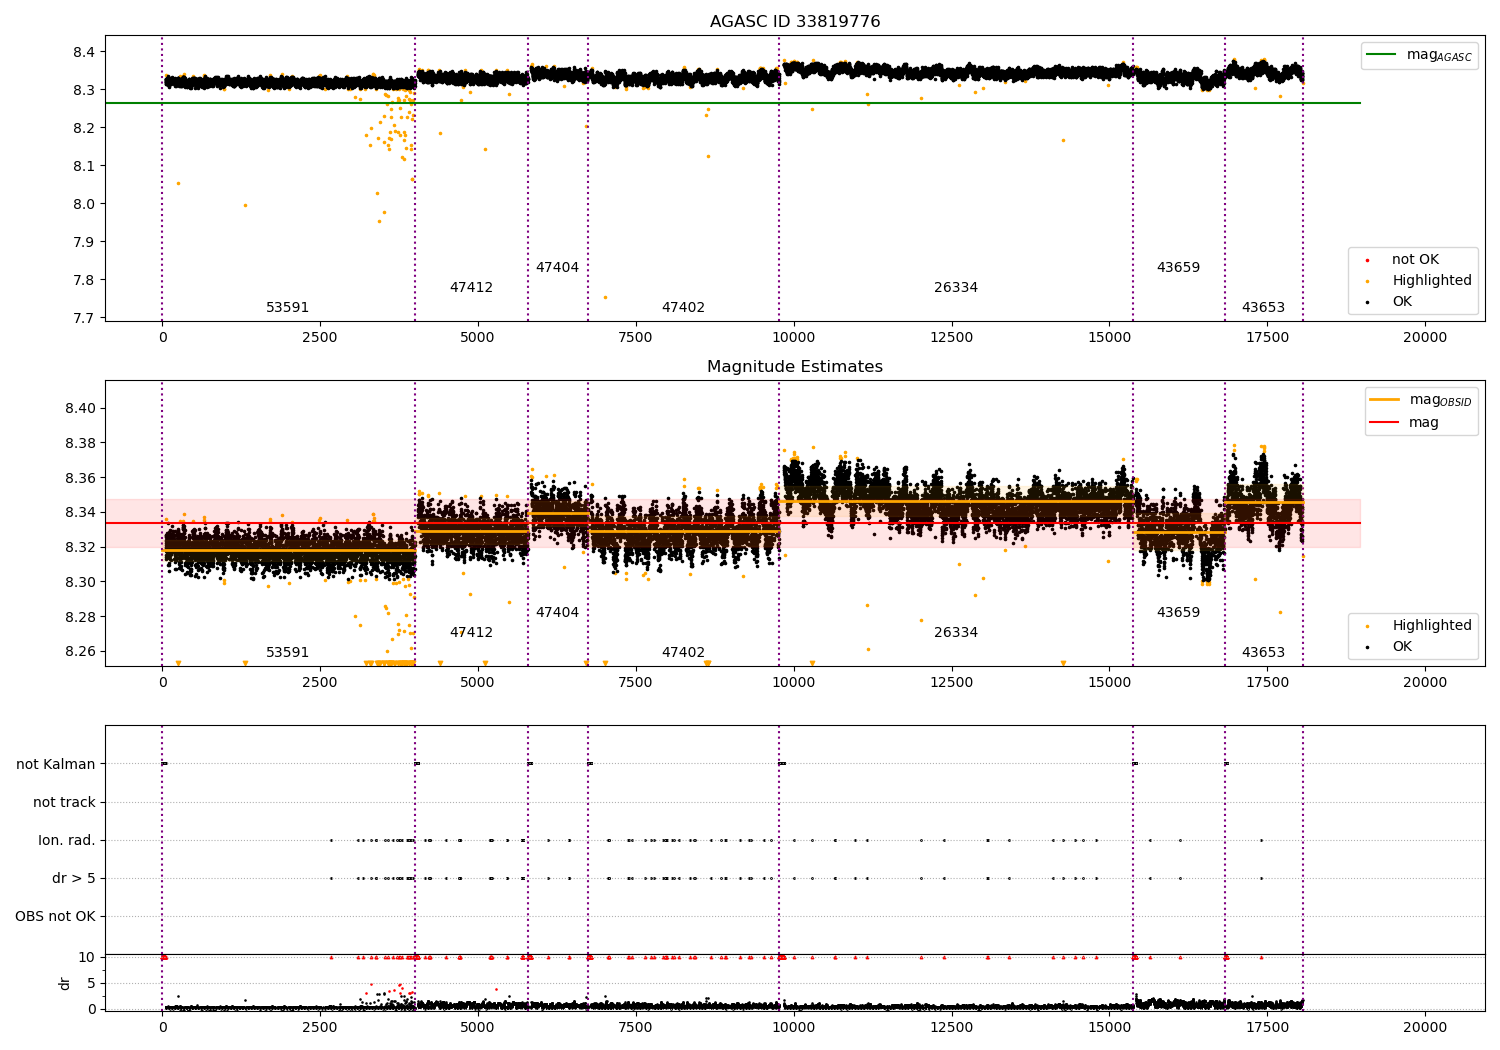
Task: Click obsid label 26334 in AGASC ID plot
Action: point(956,288)
